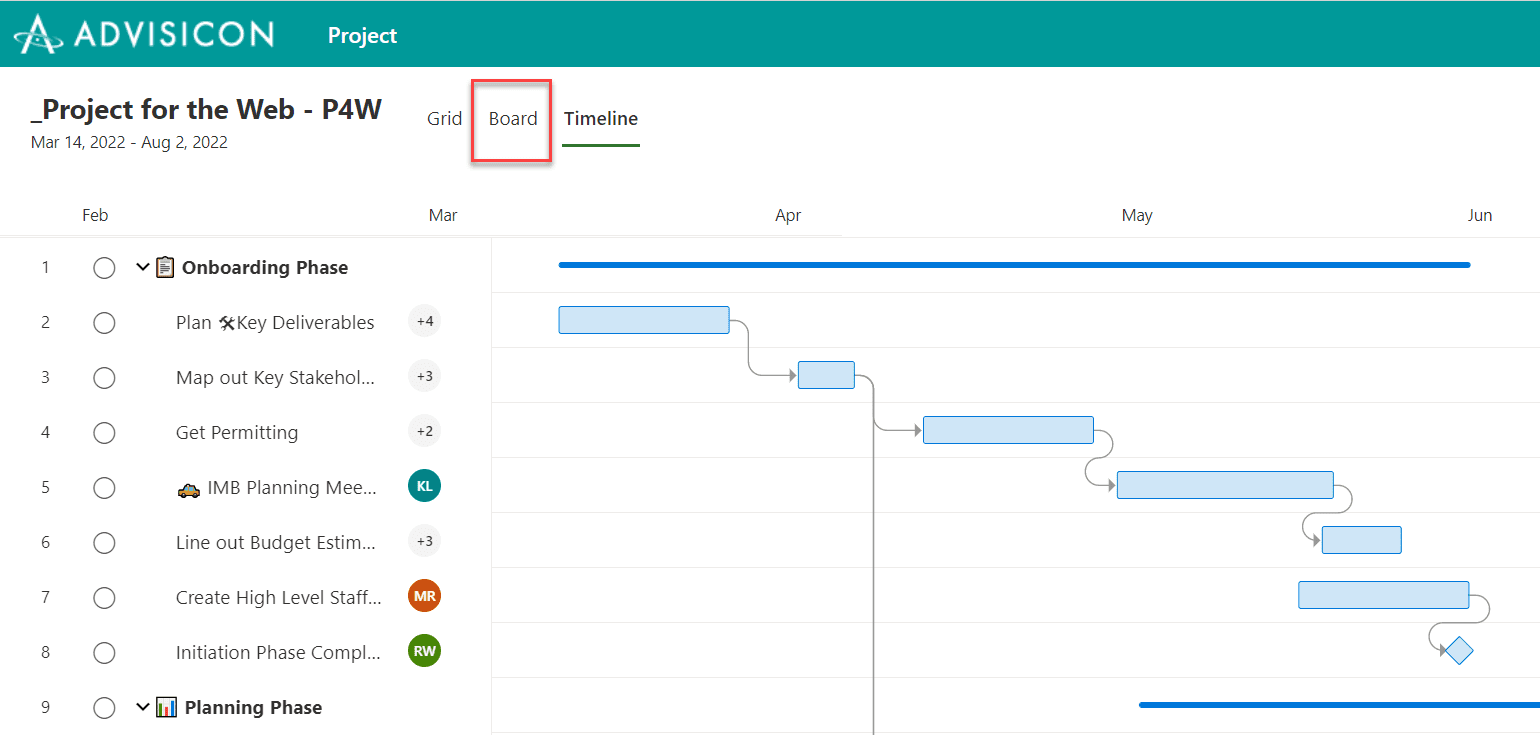1540x735 pixels.
Task: Switch to the Board tab
Action: click(x=513, y=118)
